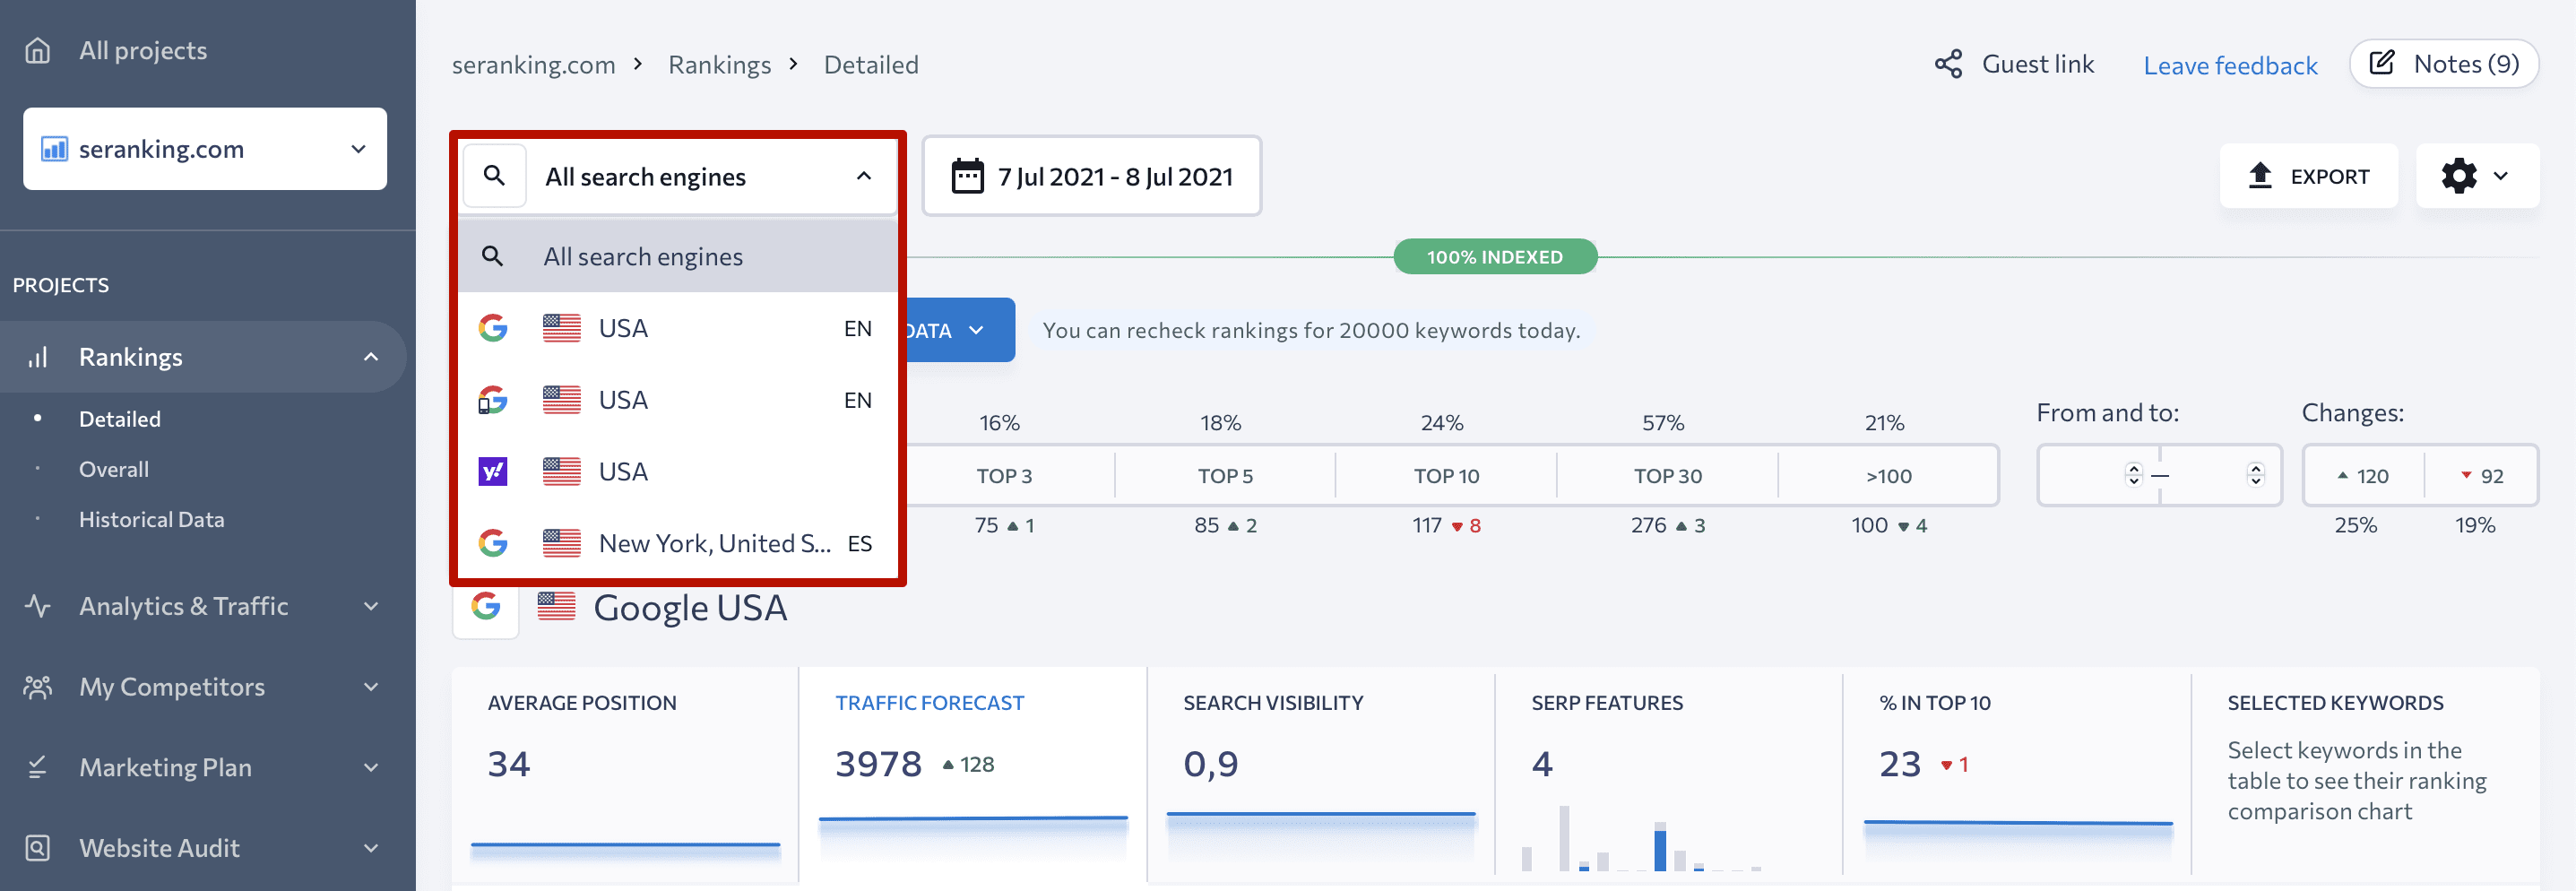Open the AVERAGE POSITION card

625,775
